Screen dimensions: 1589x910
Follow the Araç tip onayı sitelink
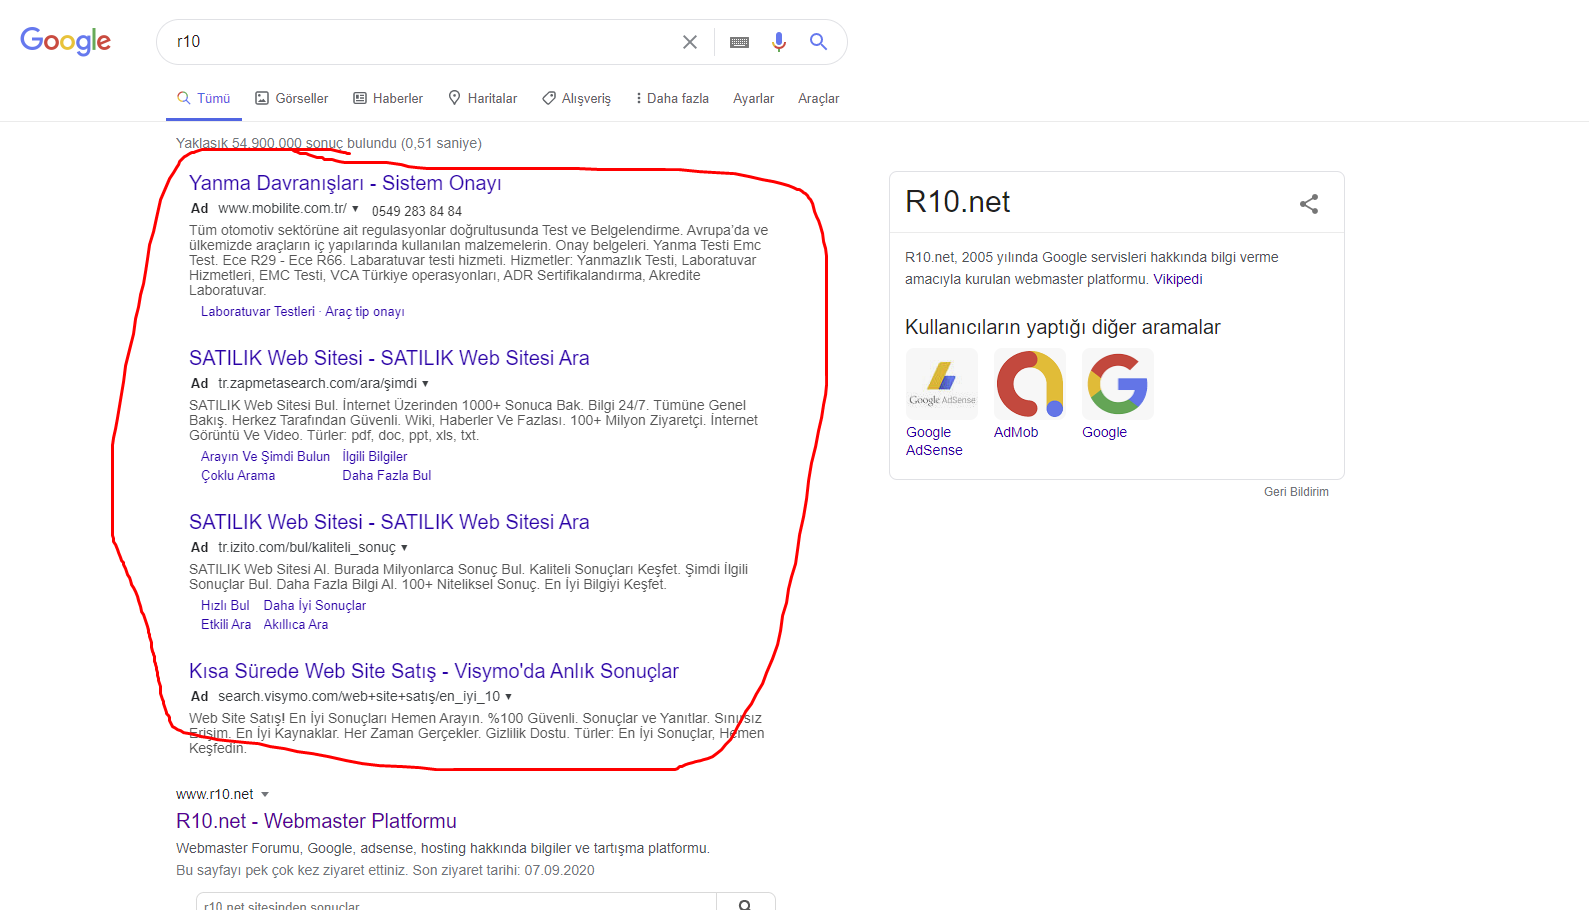365,312
